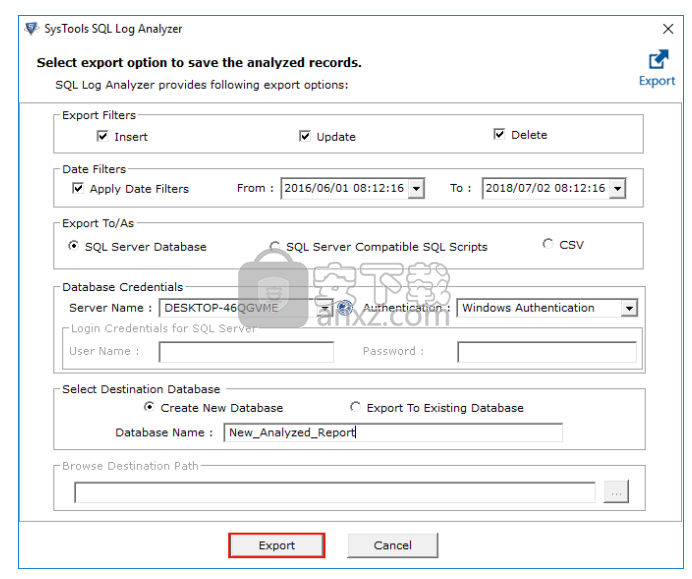
Task: Click the 'Browse Destination Path' label
Action: [x=131, y=466]
